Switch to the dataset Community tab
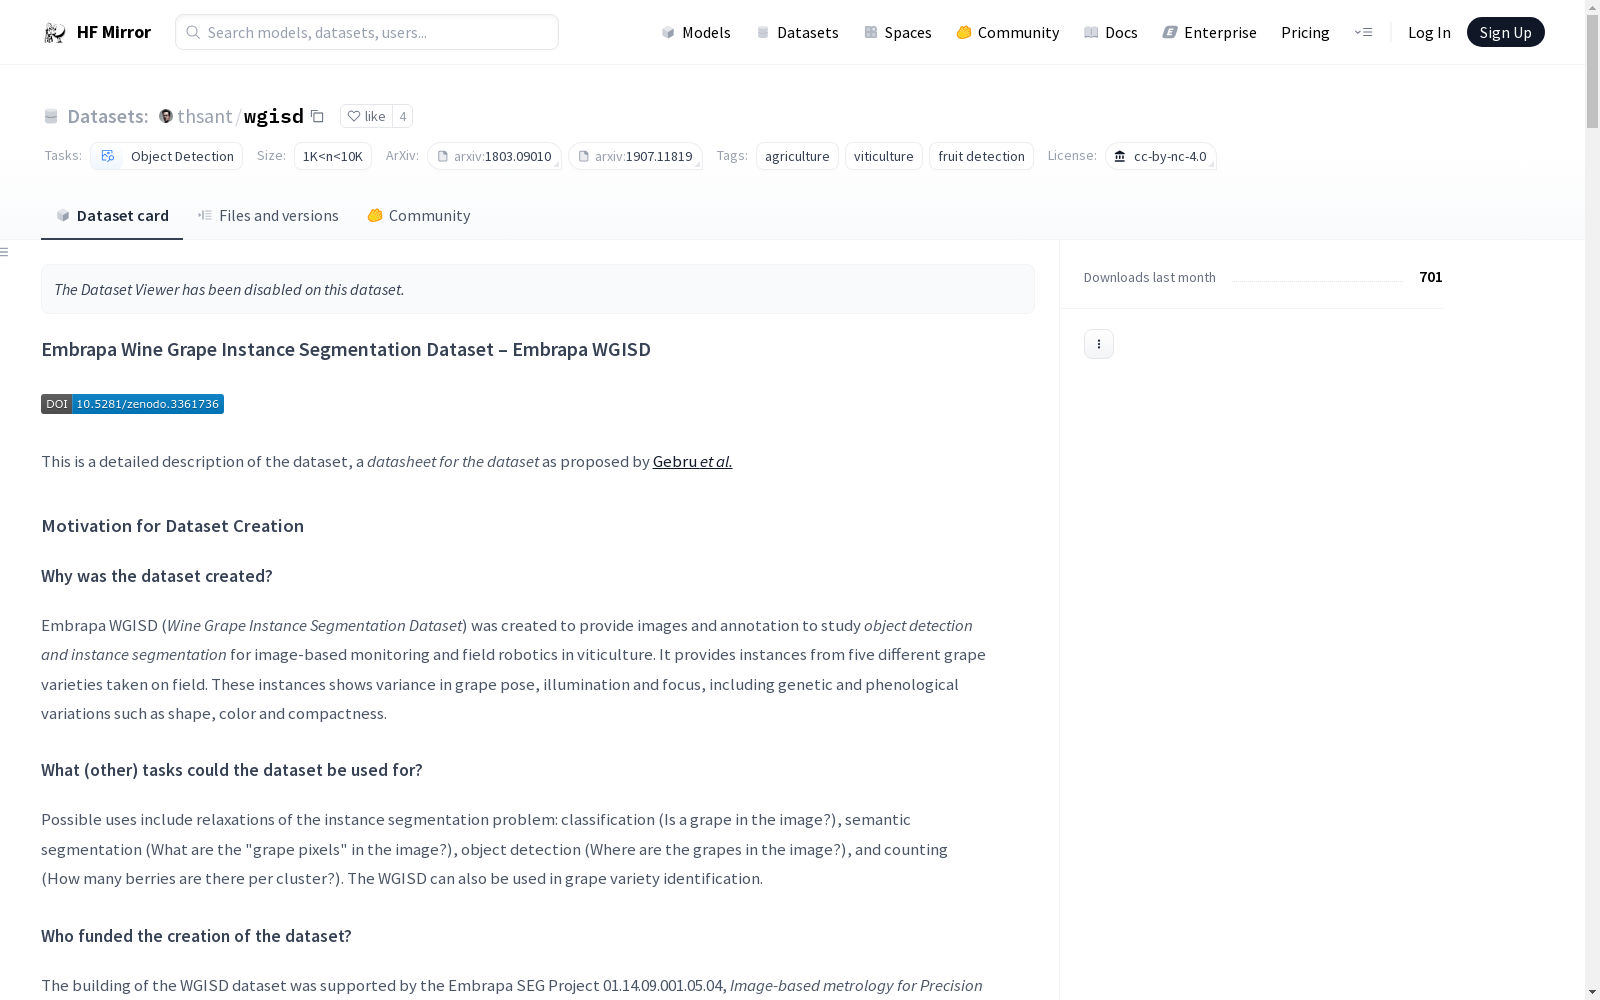 (419, 216)
